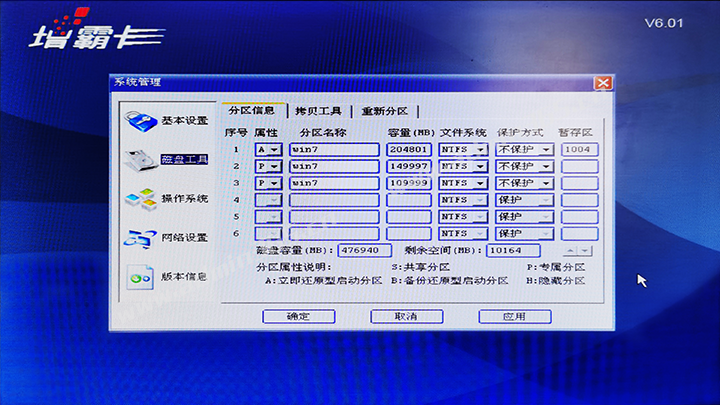Click partition 2 name field win7
Screen dimensions: 720x405
pos(334,166)
